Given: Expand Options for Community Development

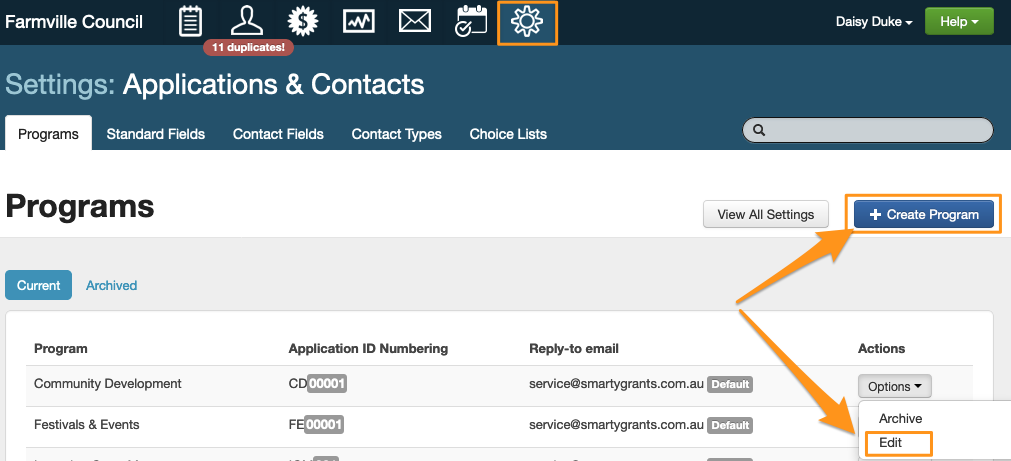Looking at the screenshot, I should 894,386.
